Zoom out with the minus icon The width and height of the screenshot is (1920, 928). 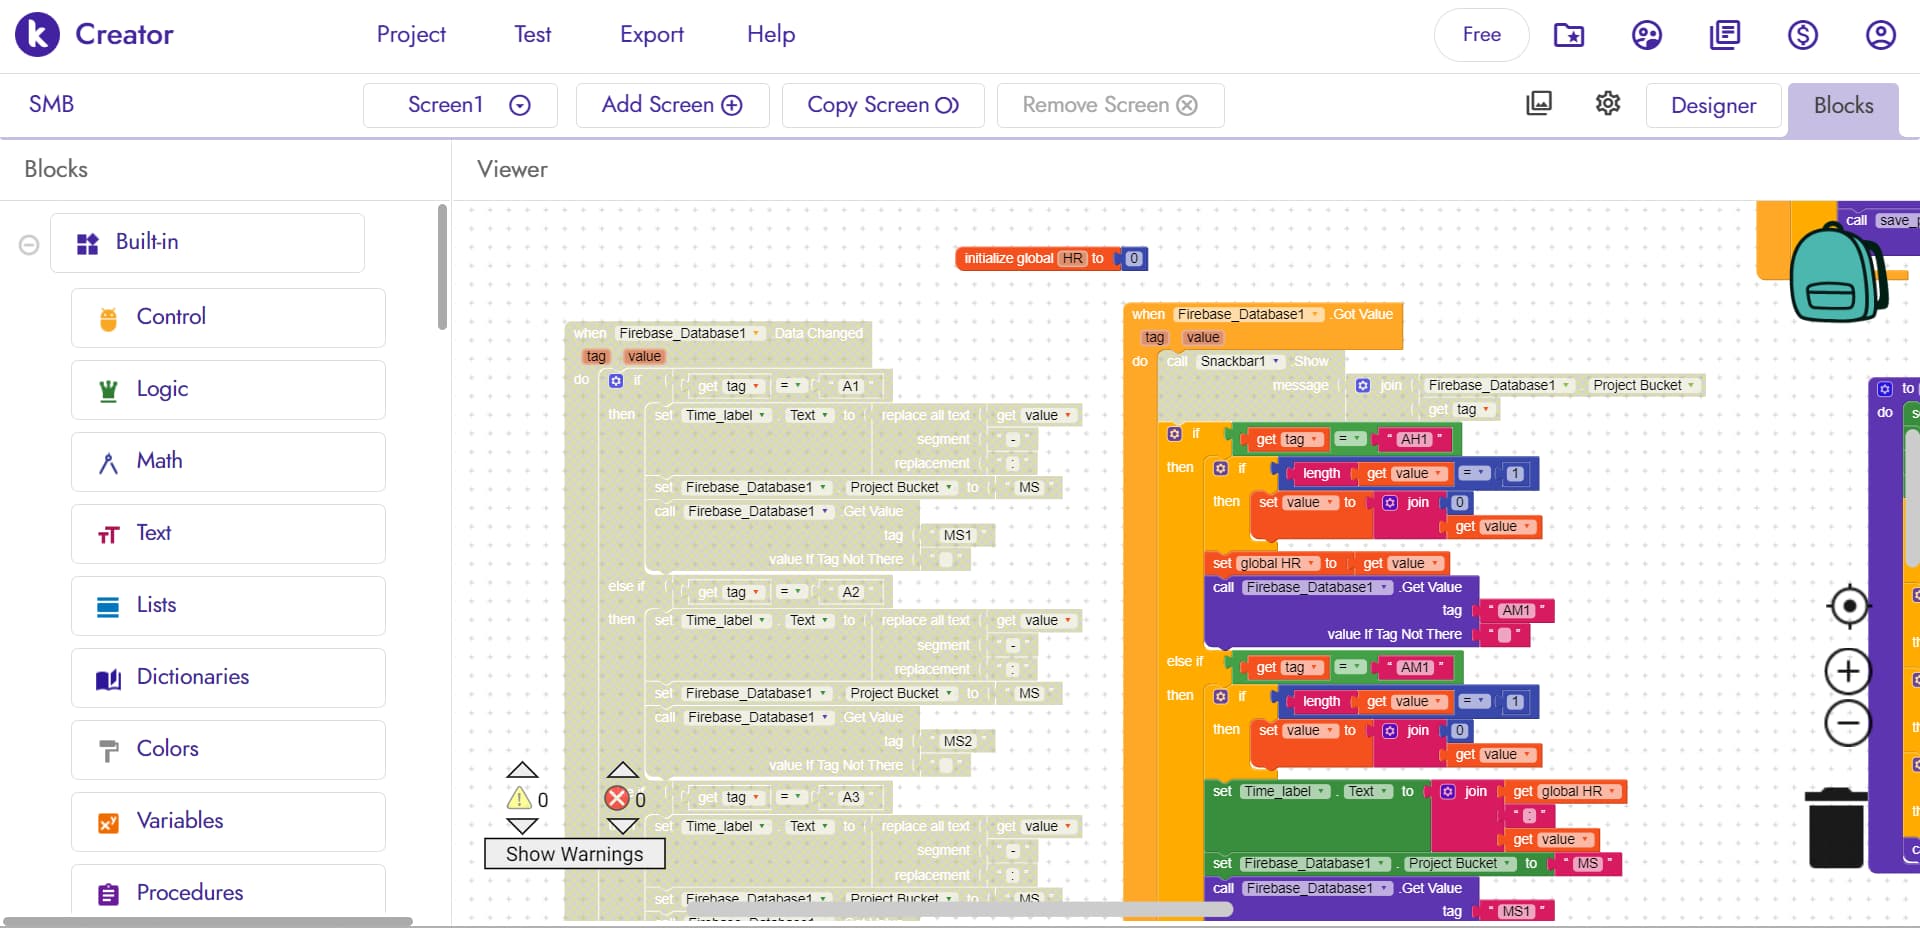coord(1848,723)
